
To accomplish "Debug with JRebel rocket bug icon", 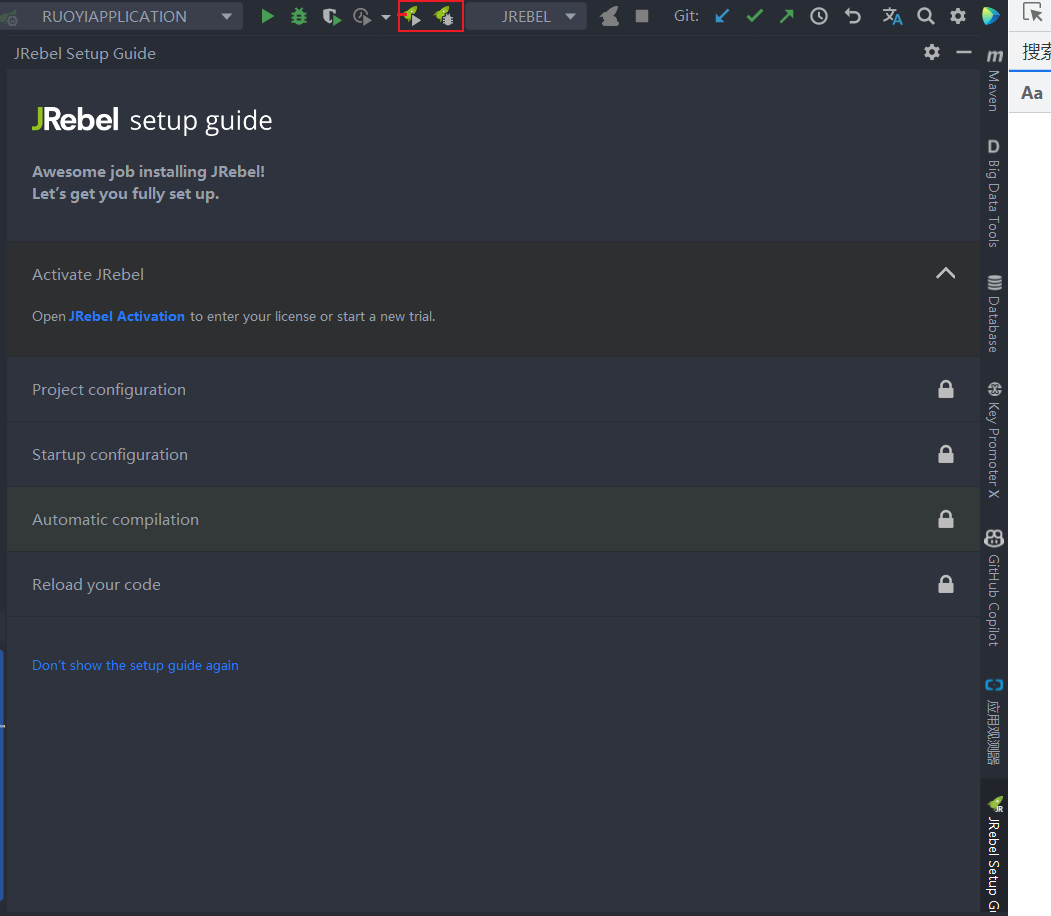I will click(x=444, y=16).
